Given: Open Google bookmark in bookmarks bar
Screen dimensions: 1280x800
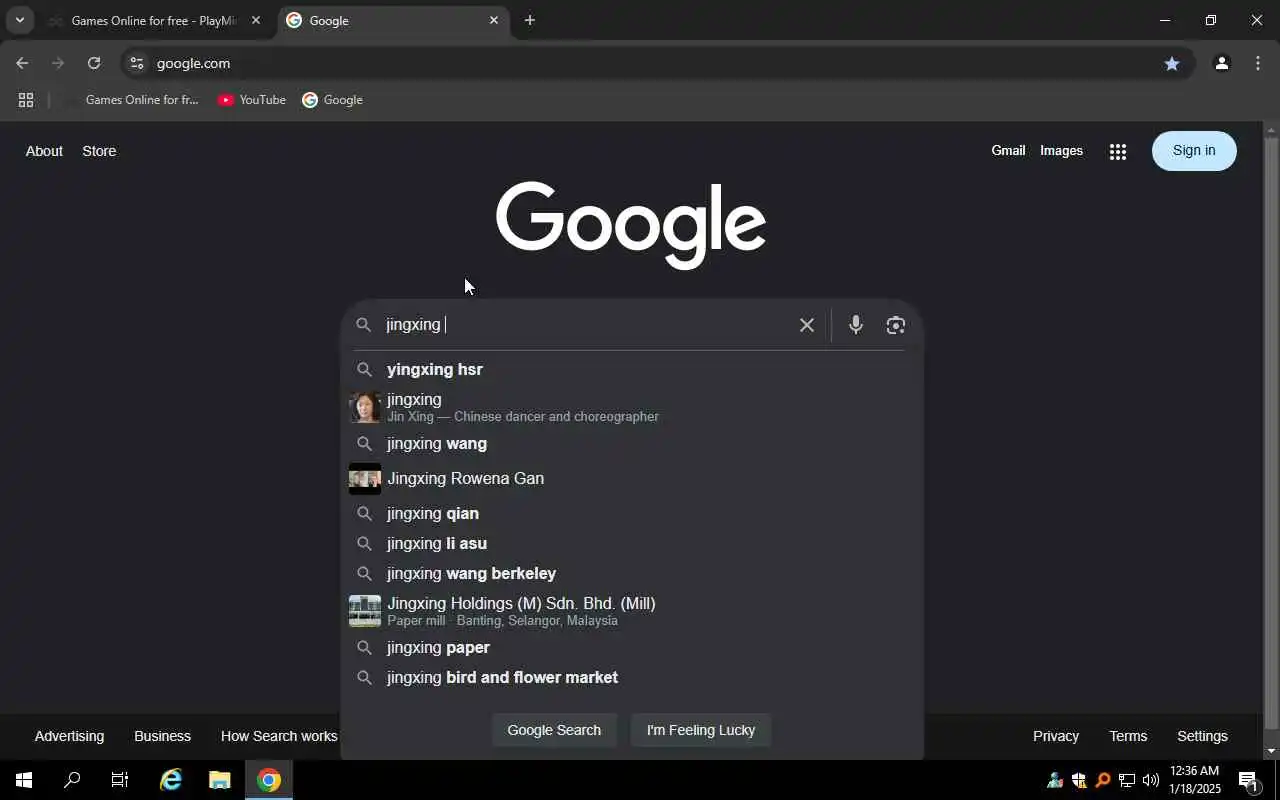Looking at the screenshot, I should click(x=333, y=100).
